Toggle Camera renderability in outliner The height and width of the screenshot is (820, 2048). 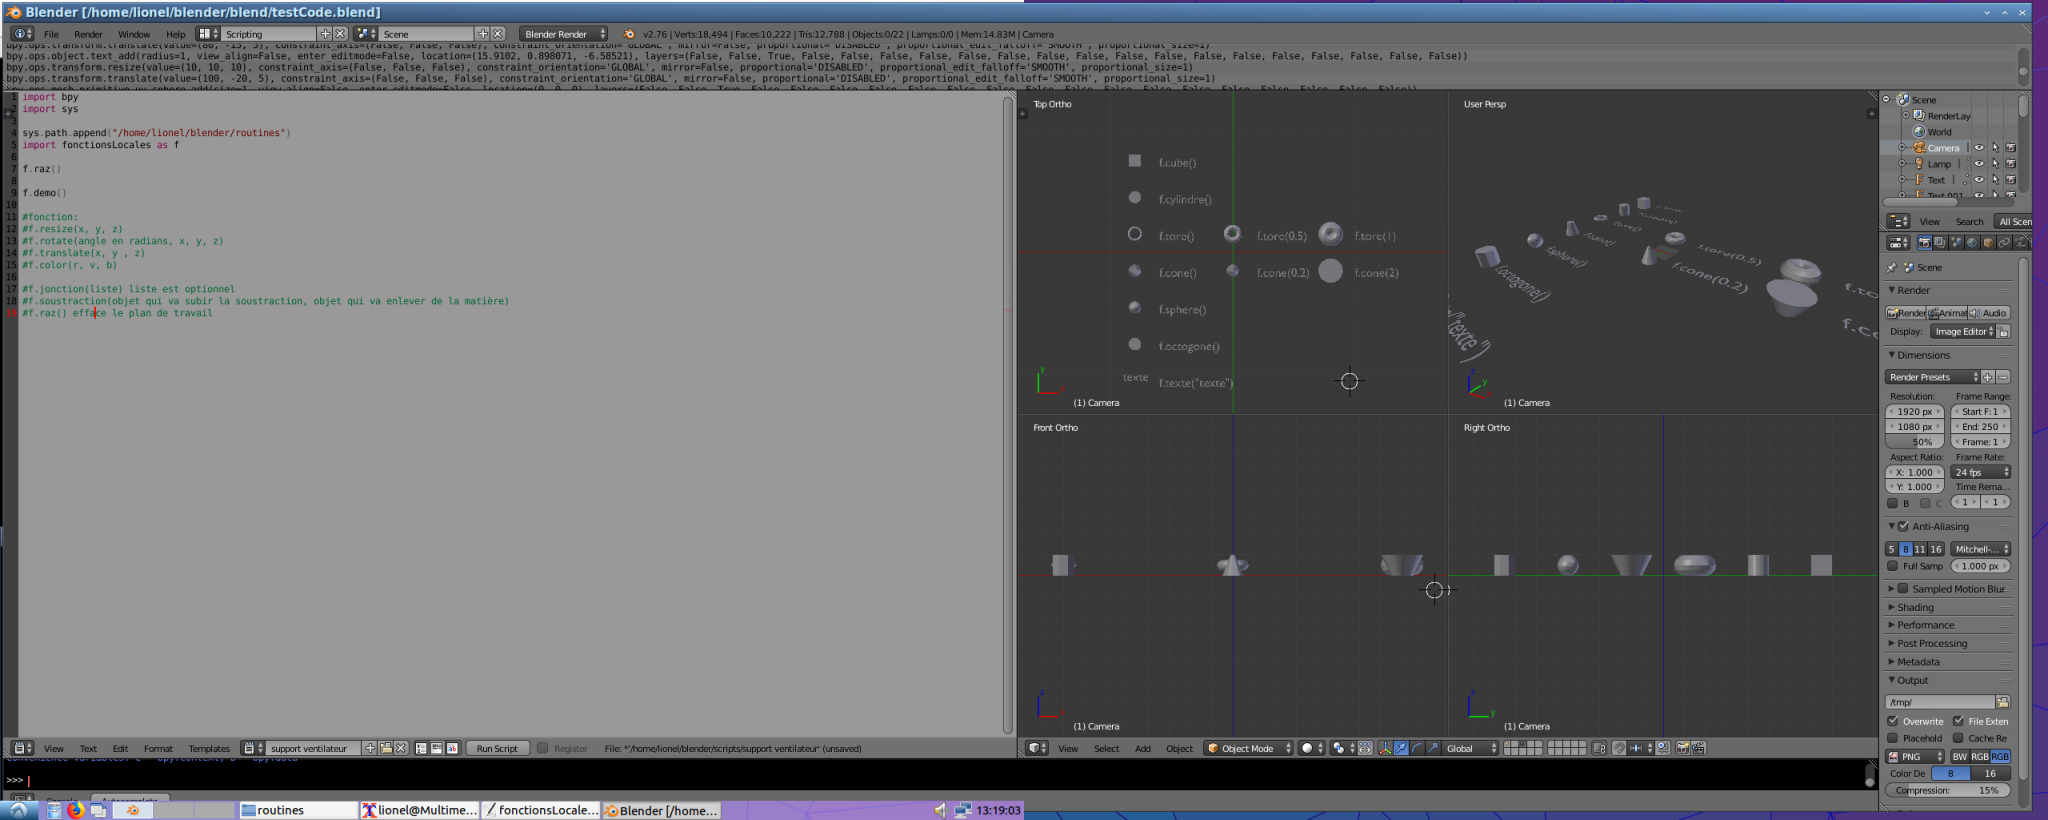2010,148
